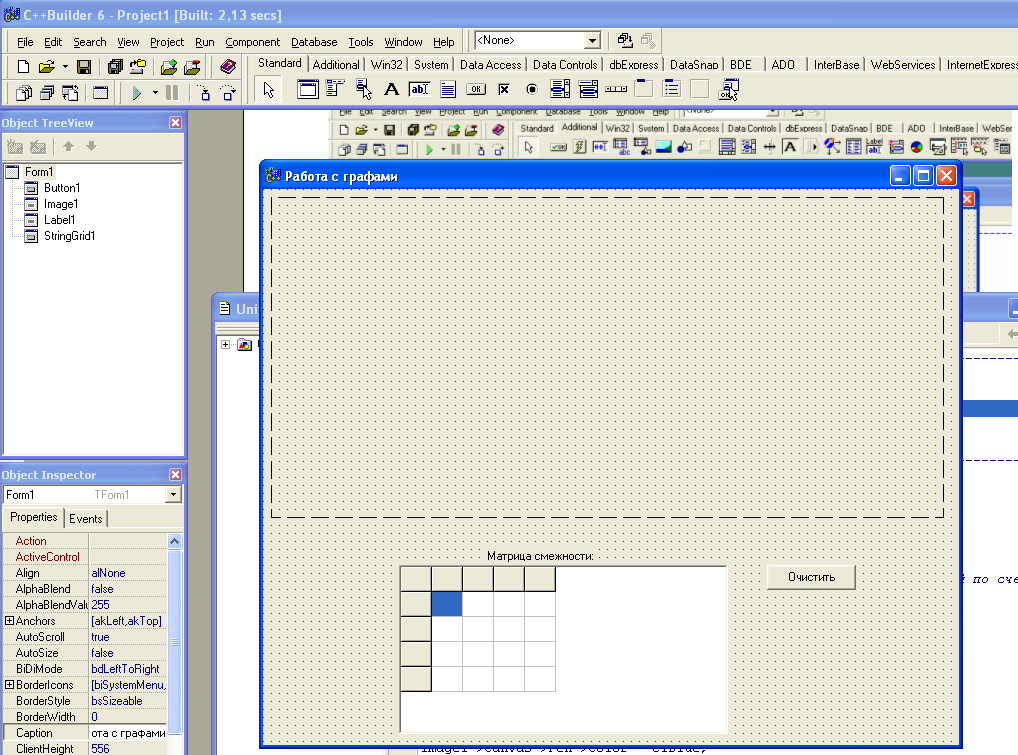Click the Open file folder icon
Viewport: 1018px width, 755px height.
pyautogui.click(x=47, y=66)
